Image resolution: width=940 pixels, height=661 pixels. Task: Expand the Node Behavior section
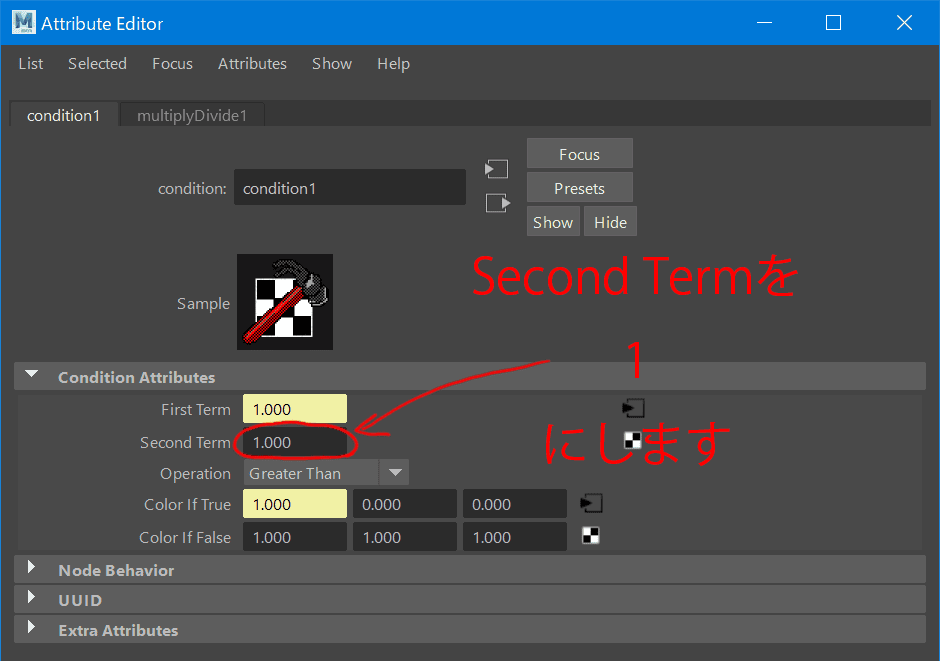(x=32, y=569)
